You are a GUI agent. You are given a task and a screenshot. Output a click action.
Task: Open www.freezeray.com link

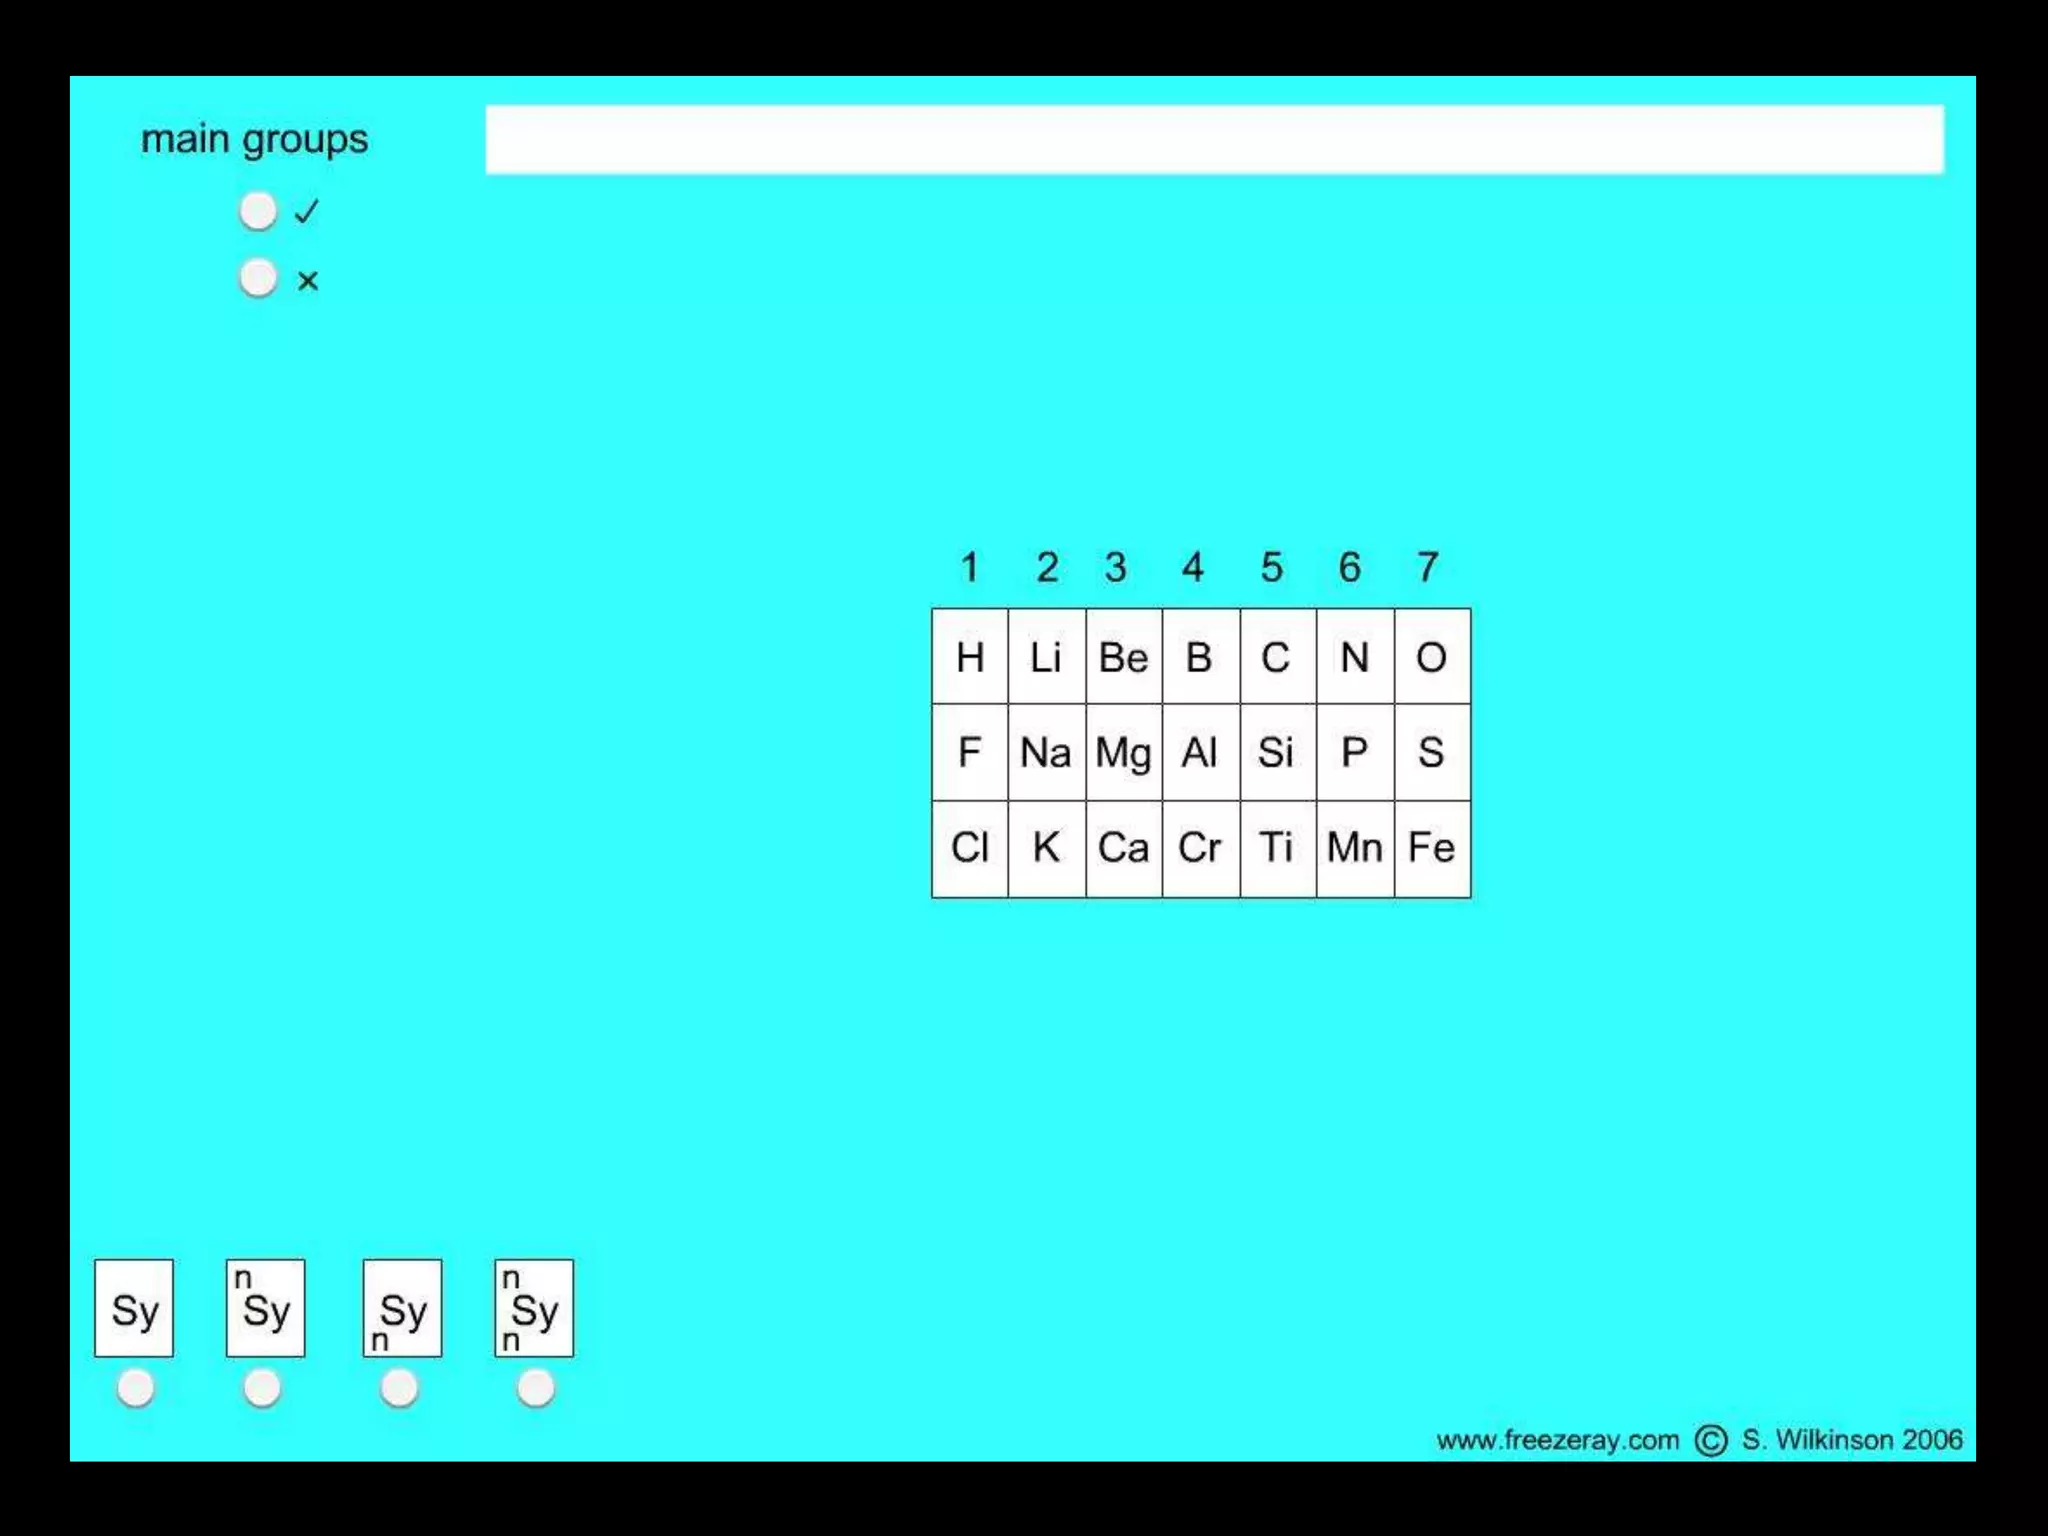(1557, 1440)
